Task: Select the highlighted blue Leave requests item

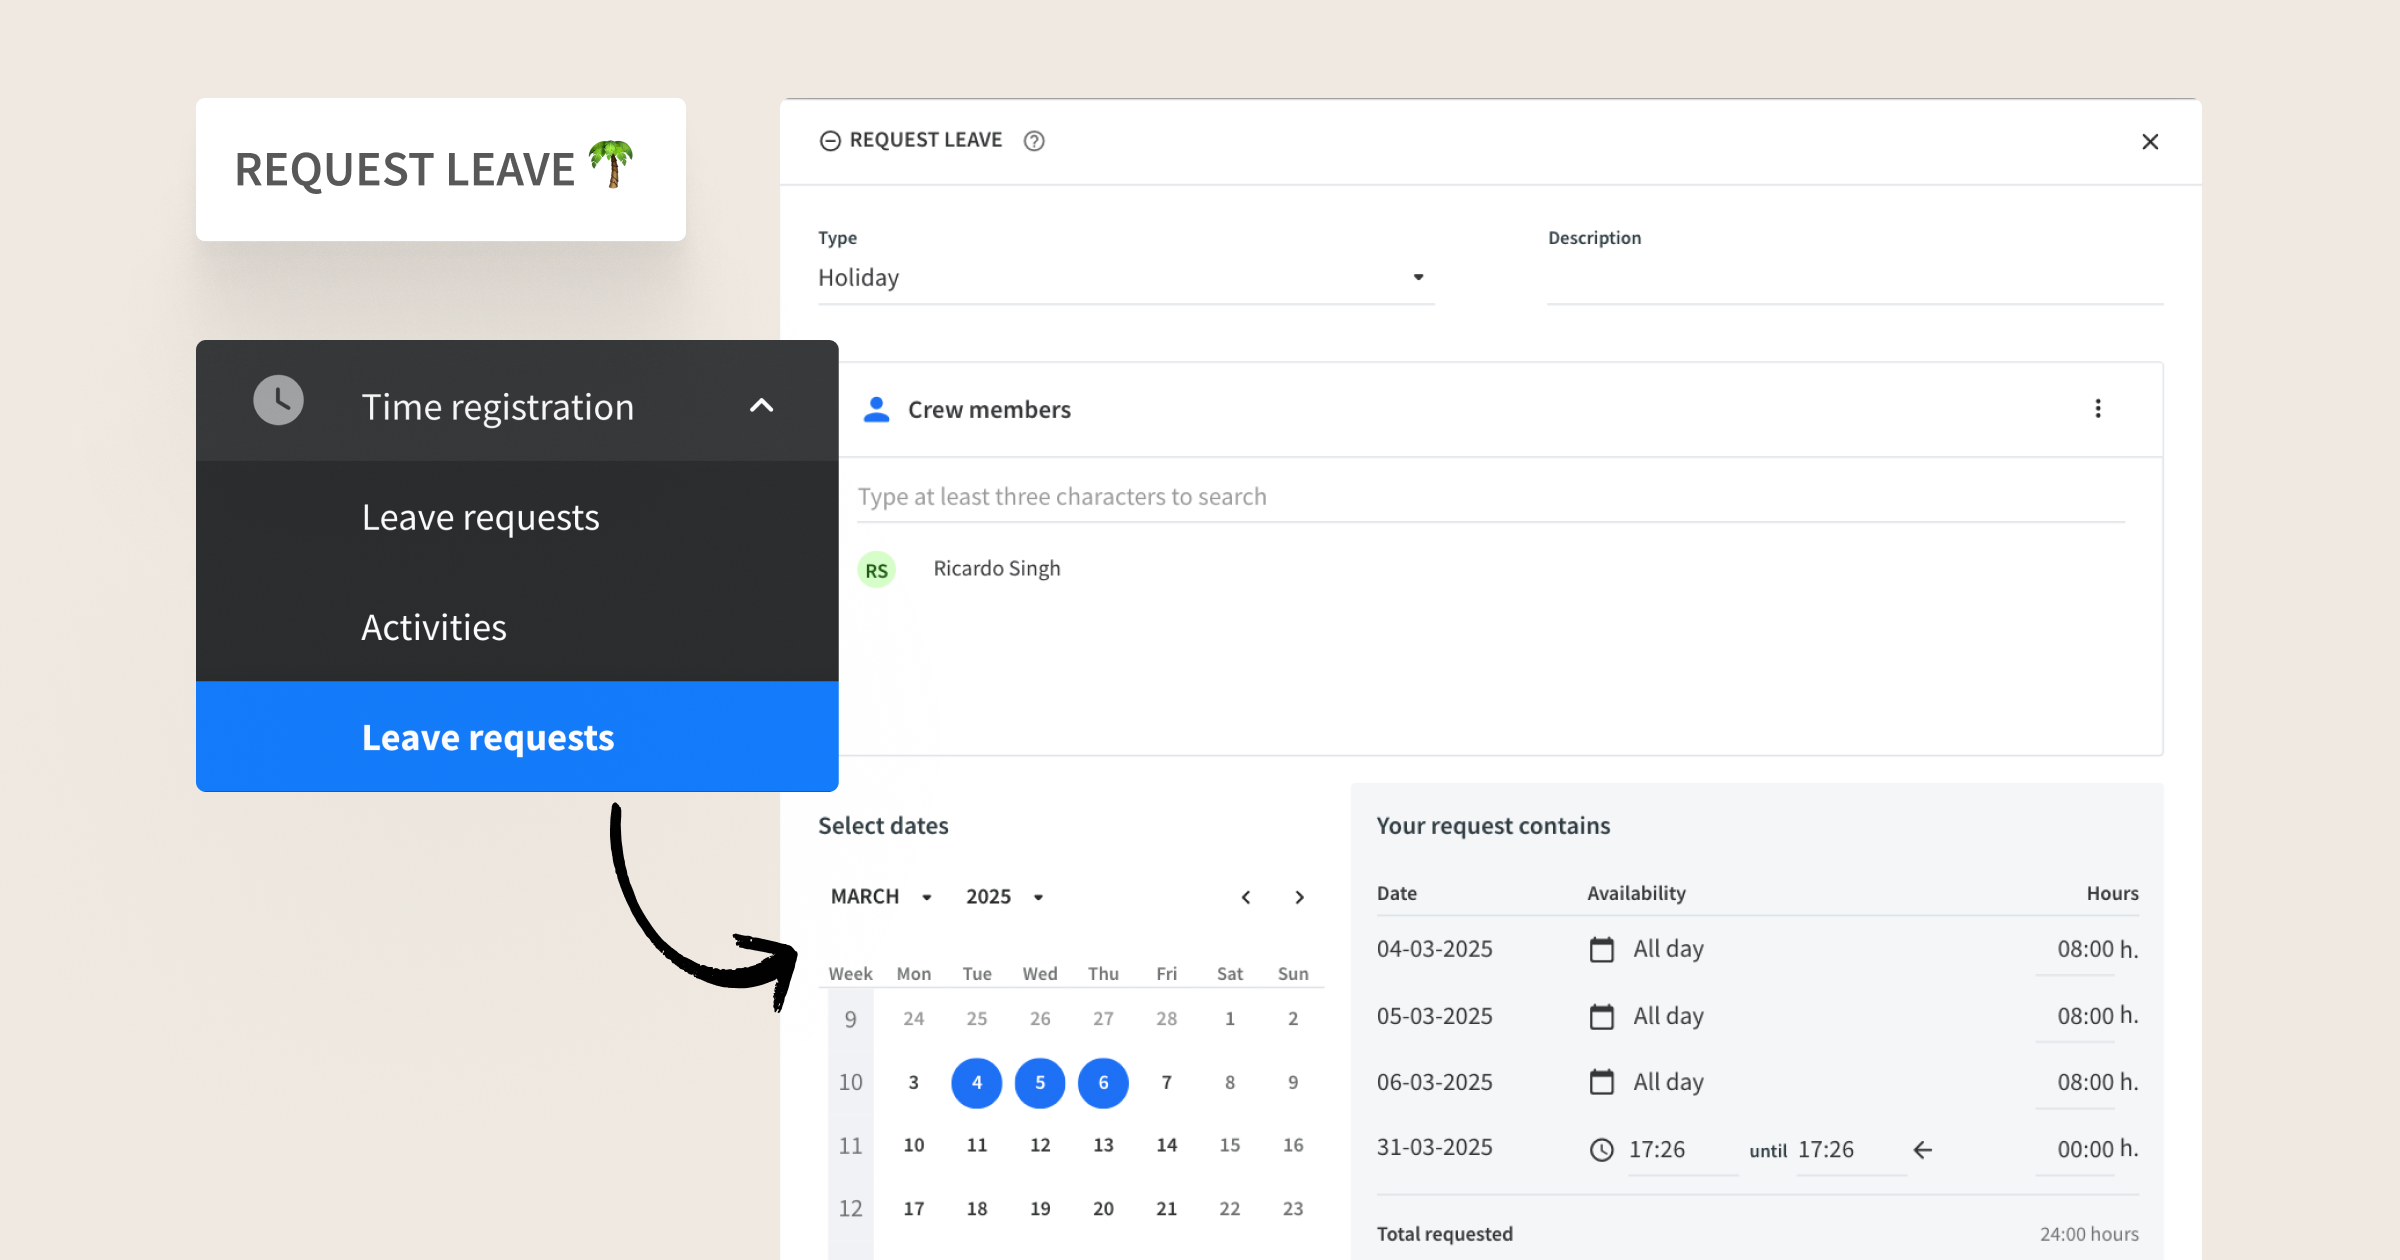Action: pos(488,738)
